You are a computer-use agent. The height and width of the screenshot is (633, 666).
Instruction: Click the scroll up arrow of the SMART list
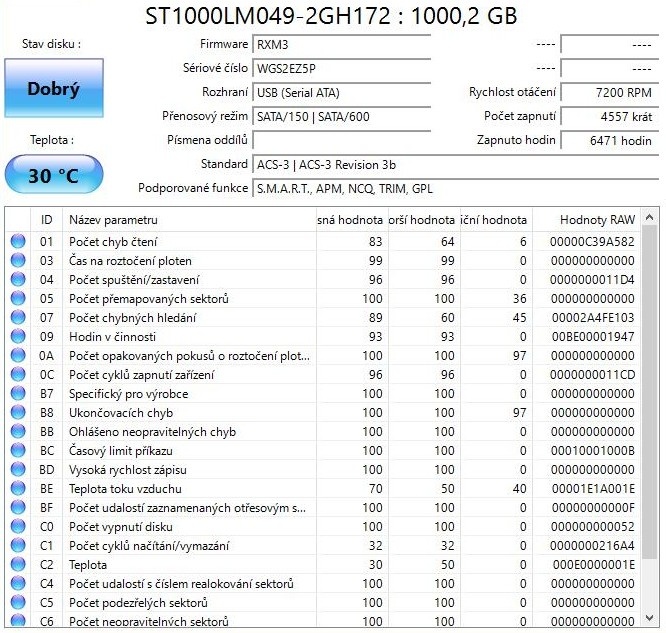(x=649, y=218)
